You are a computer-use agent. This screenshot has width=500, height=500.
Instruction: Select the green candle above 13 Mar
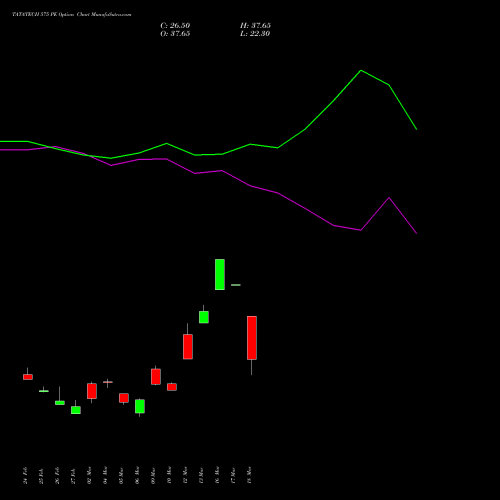[204, 317]
